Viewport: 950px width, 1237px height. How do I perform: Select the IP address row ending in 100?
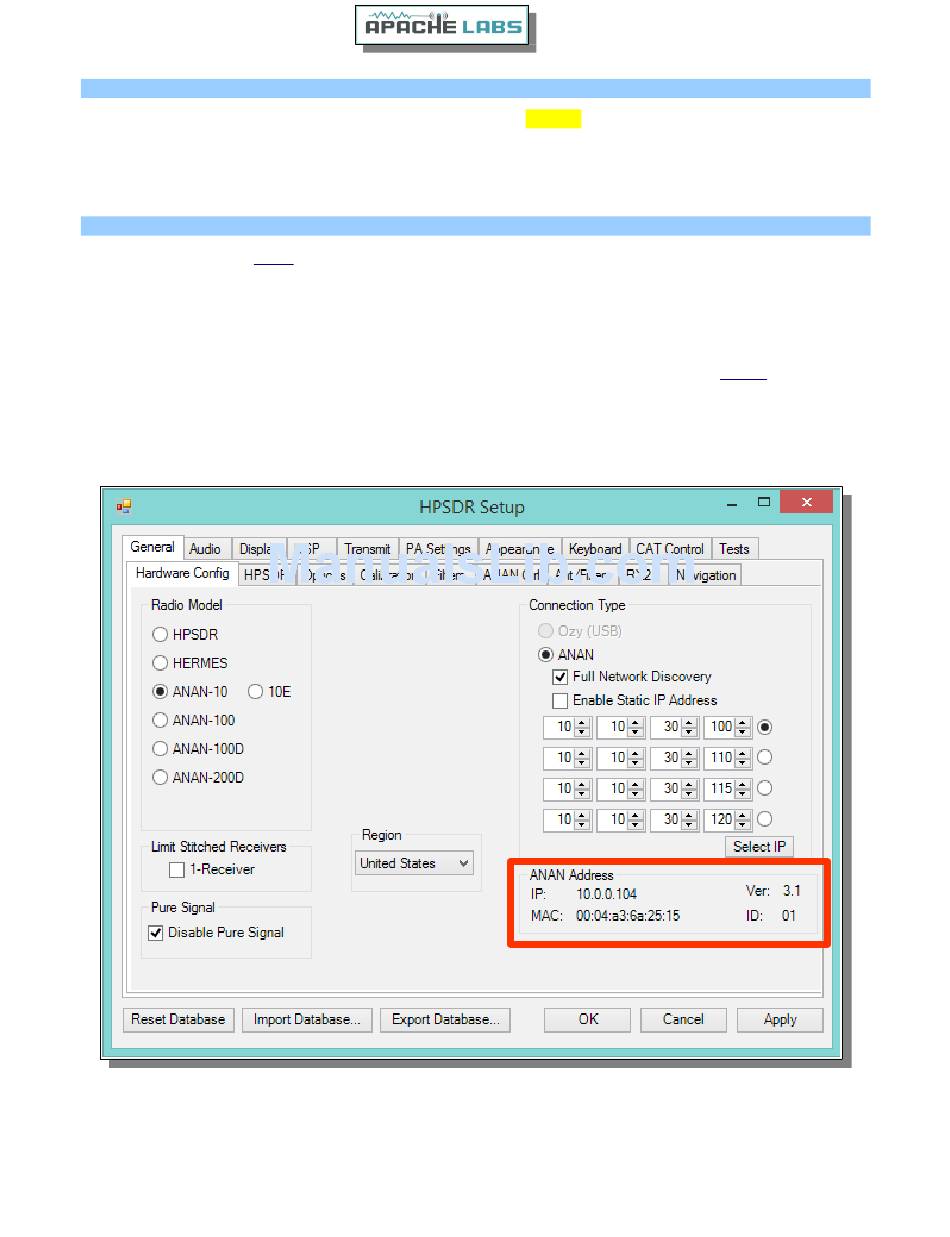point(765,727)
